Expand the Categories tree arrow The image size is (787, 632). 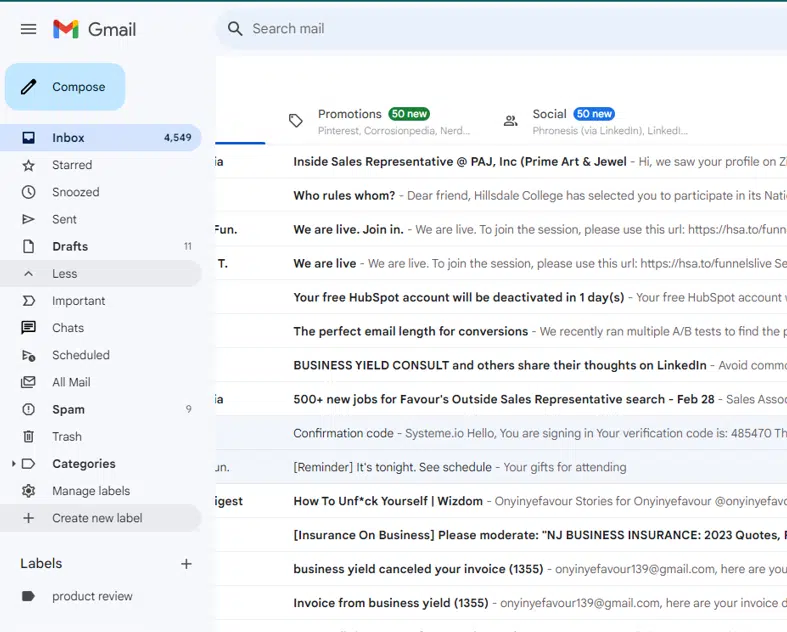tap(13, 464)
